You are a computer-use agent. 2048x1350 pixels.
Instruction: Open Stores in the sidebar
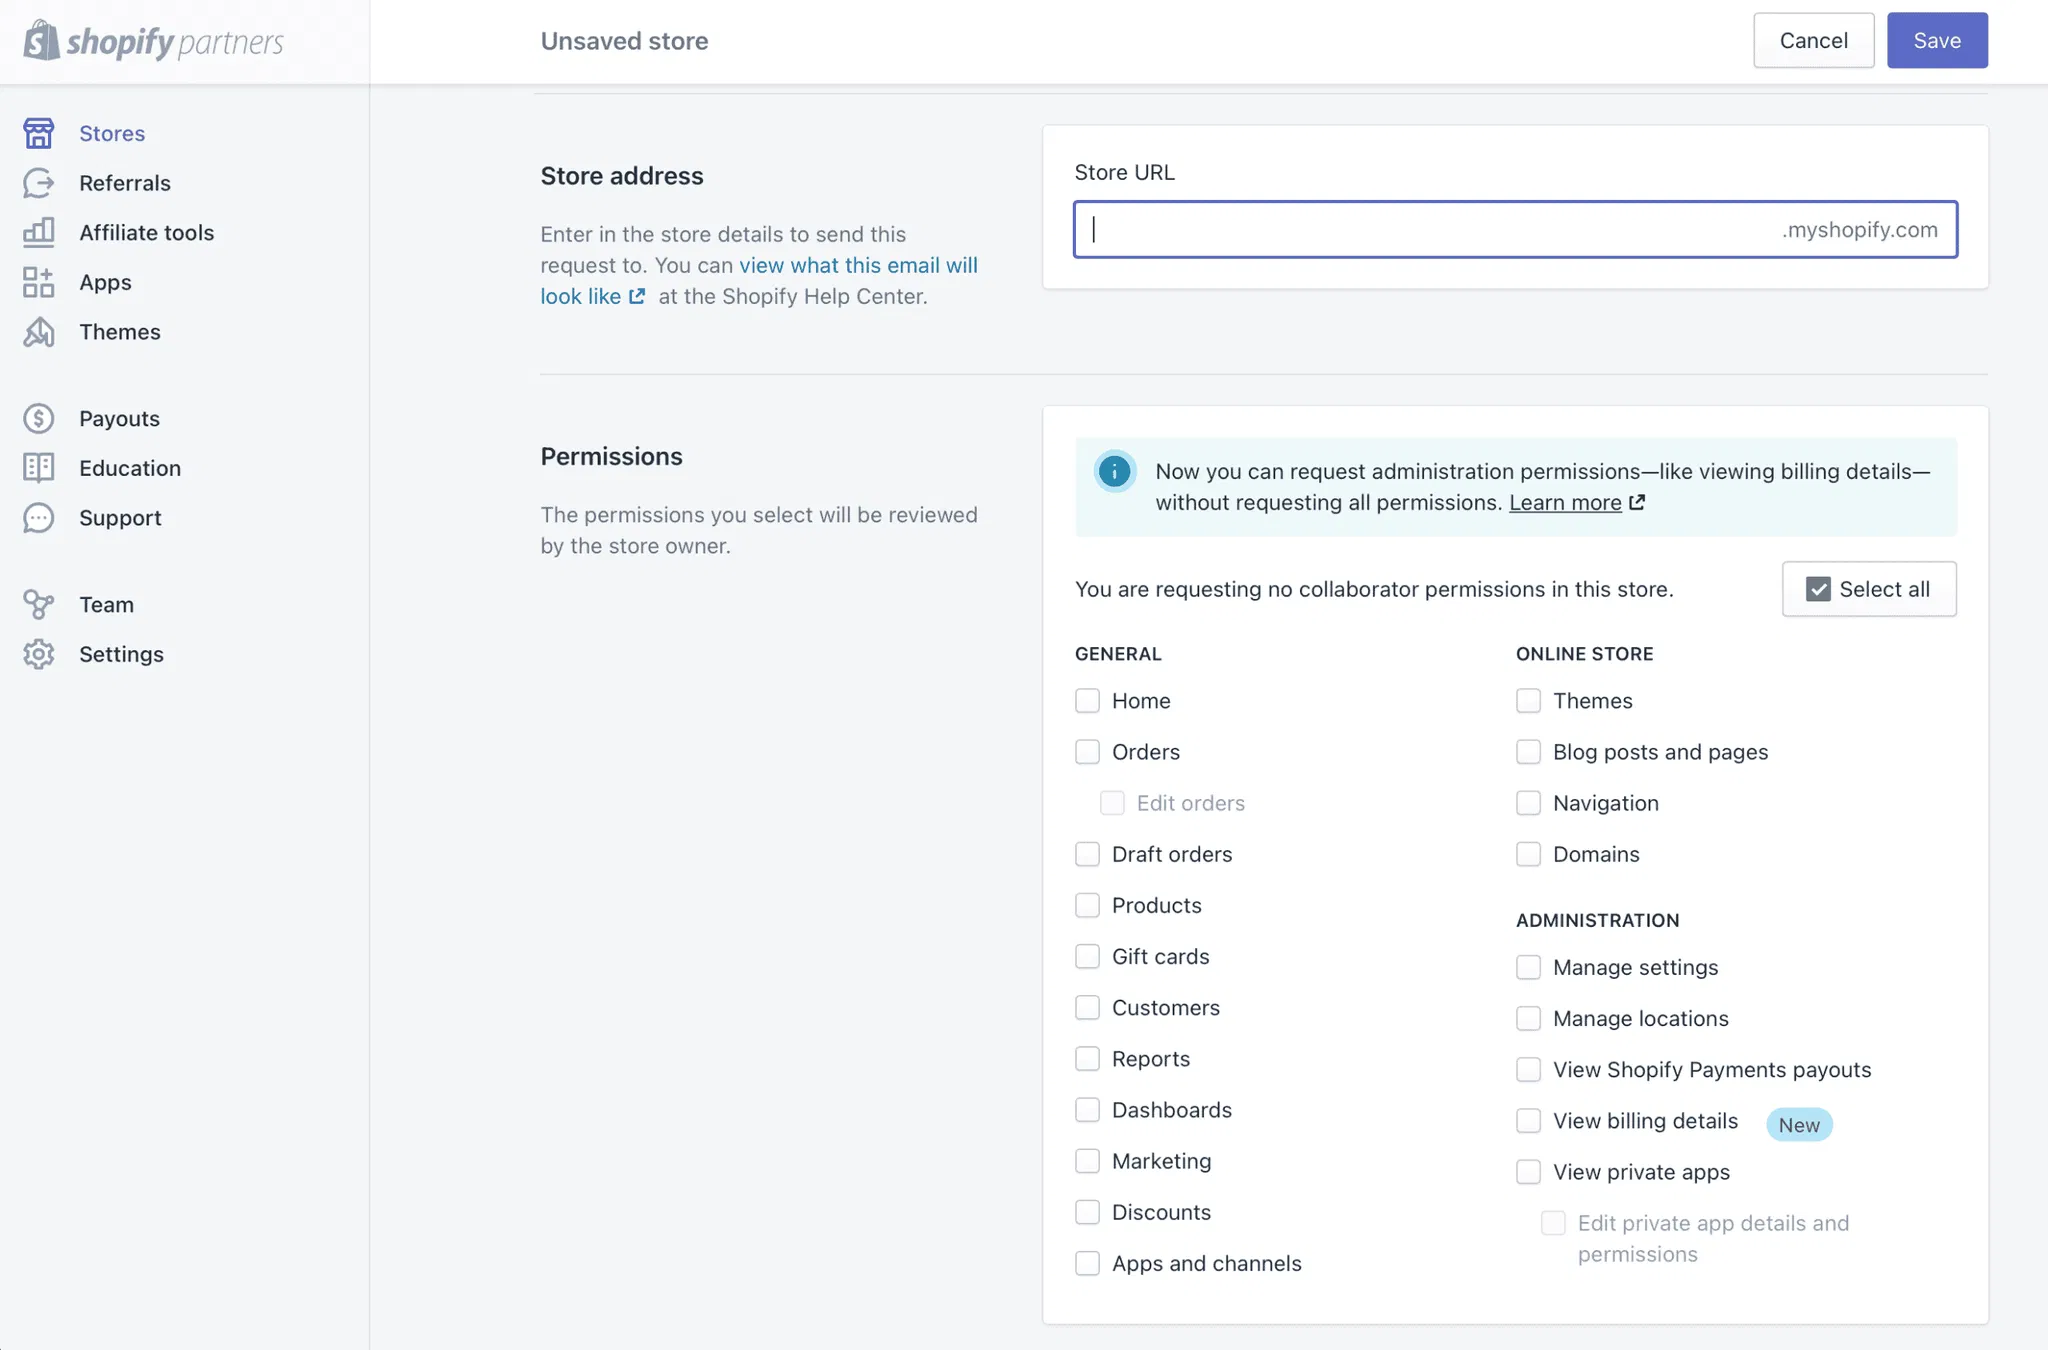pyautogui.click(x=112, y=133)
